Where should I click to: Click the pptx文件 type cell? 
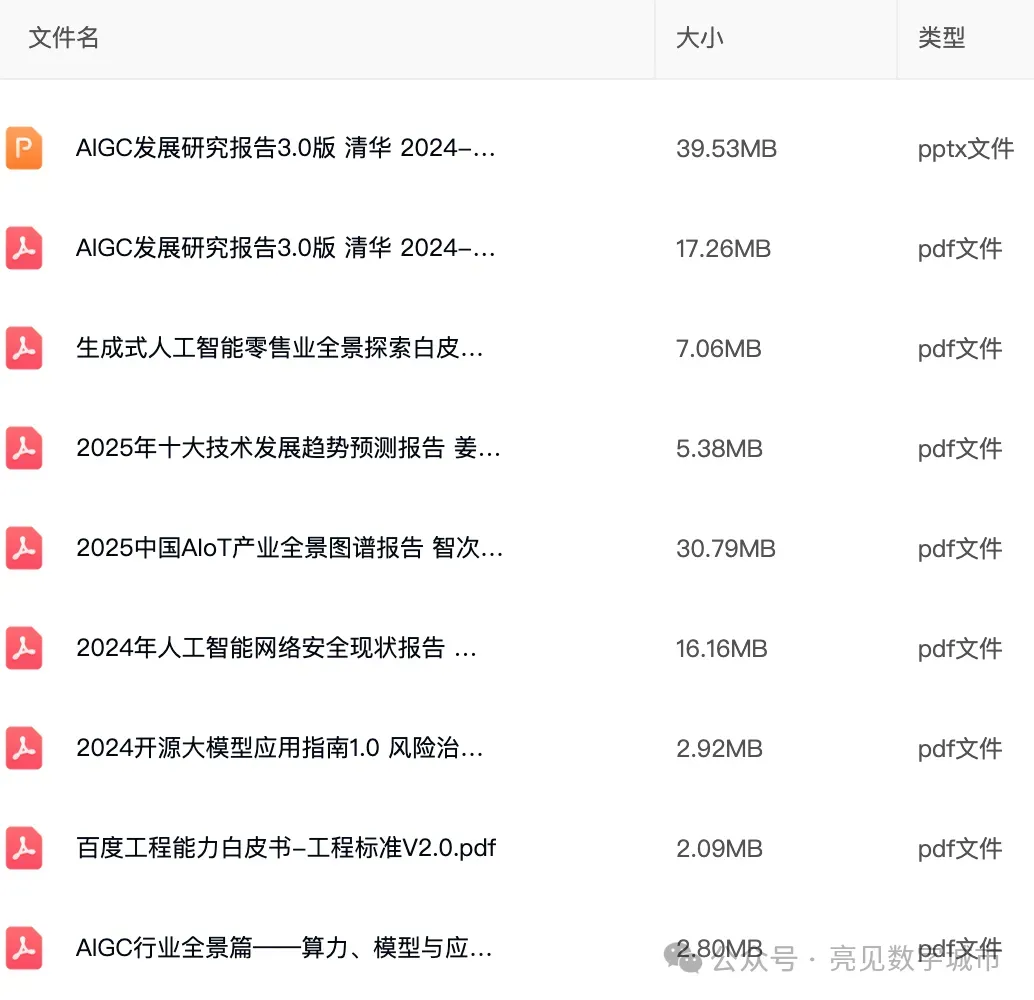(965, 149)
